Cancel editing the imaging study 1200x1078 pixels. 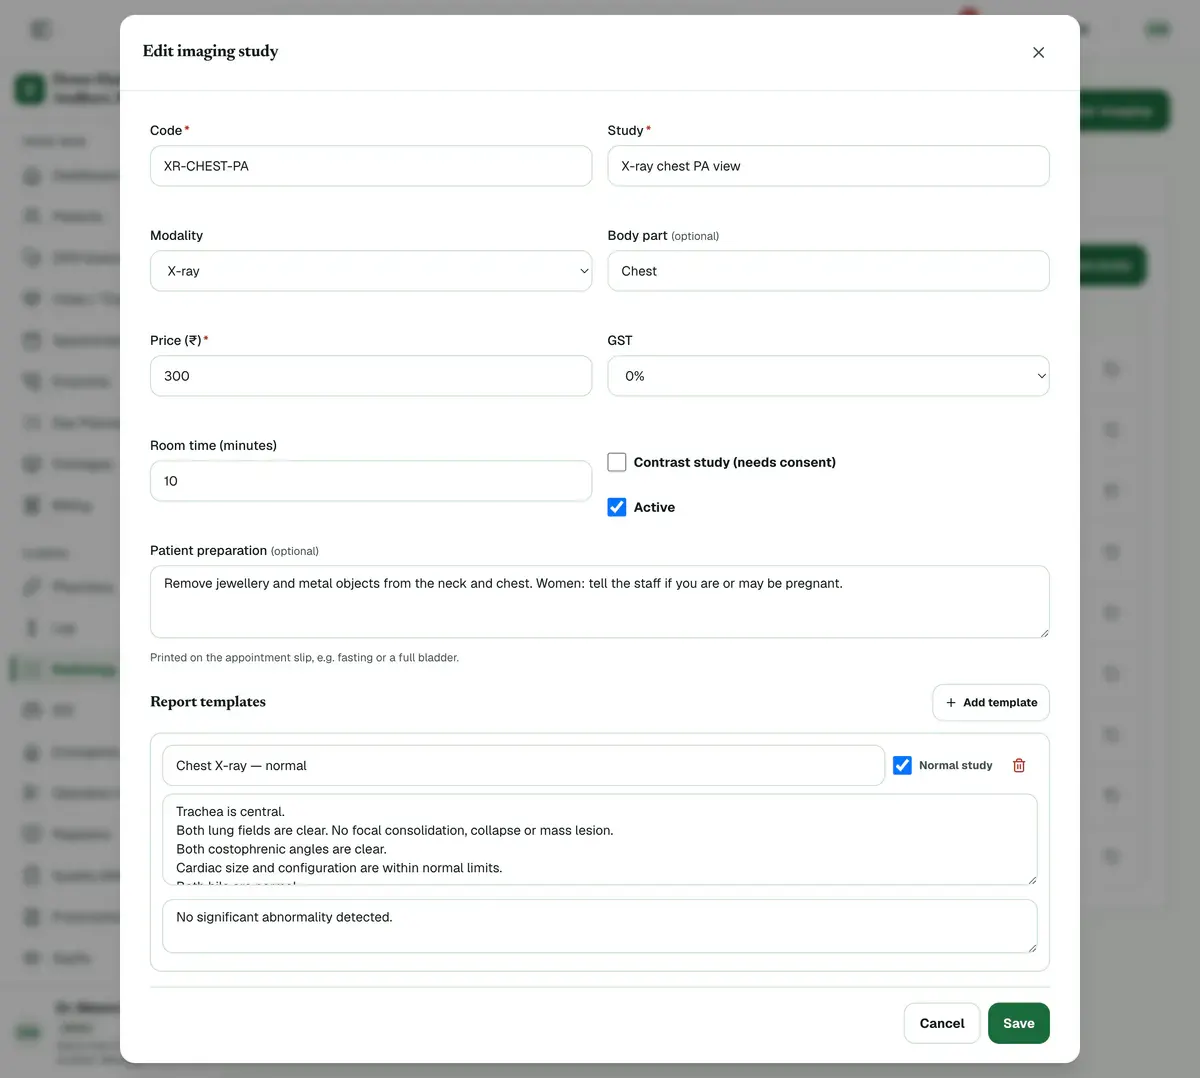(942, 1023)
